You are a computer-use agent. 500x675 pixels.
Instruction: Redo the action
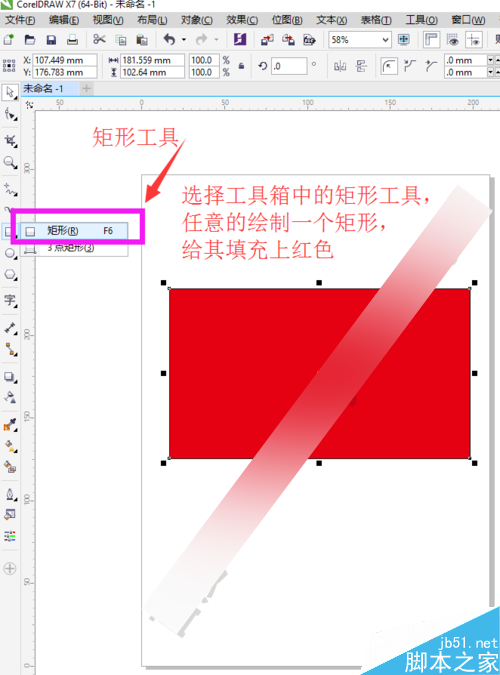coord(202,40)
